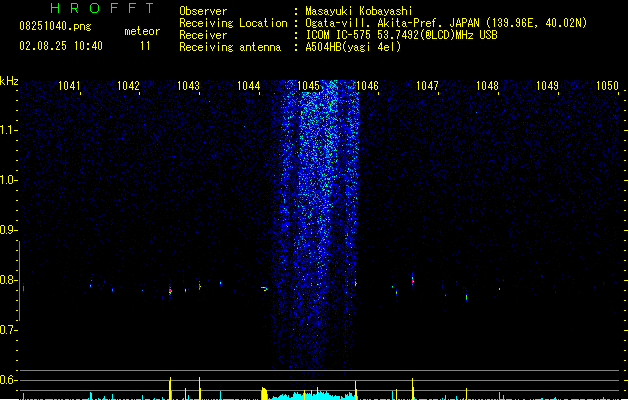Click the 1042 time axis tick label
This screenshot has width=629, height=400.
[128, 86]
